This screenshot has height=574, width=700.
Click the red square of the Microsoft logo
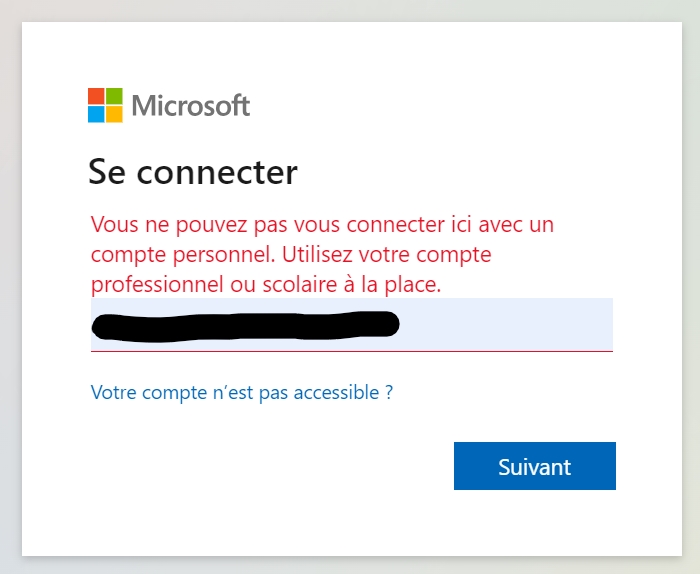pos(96,96)
